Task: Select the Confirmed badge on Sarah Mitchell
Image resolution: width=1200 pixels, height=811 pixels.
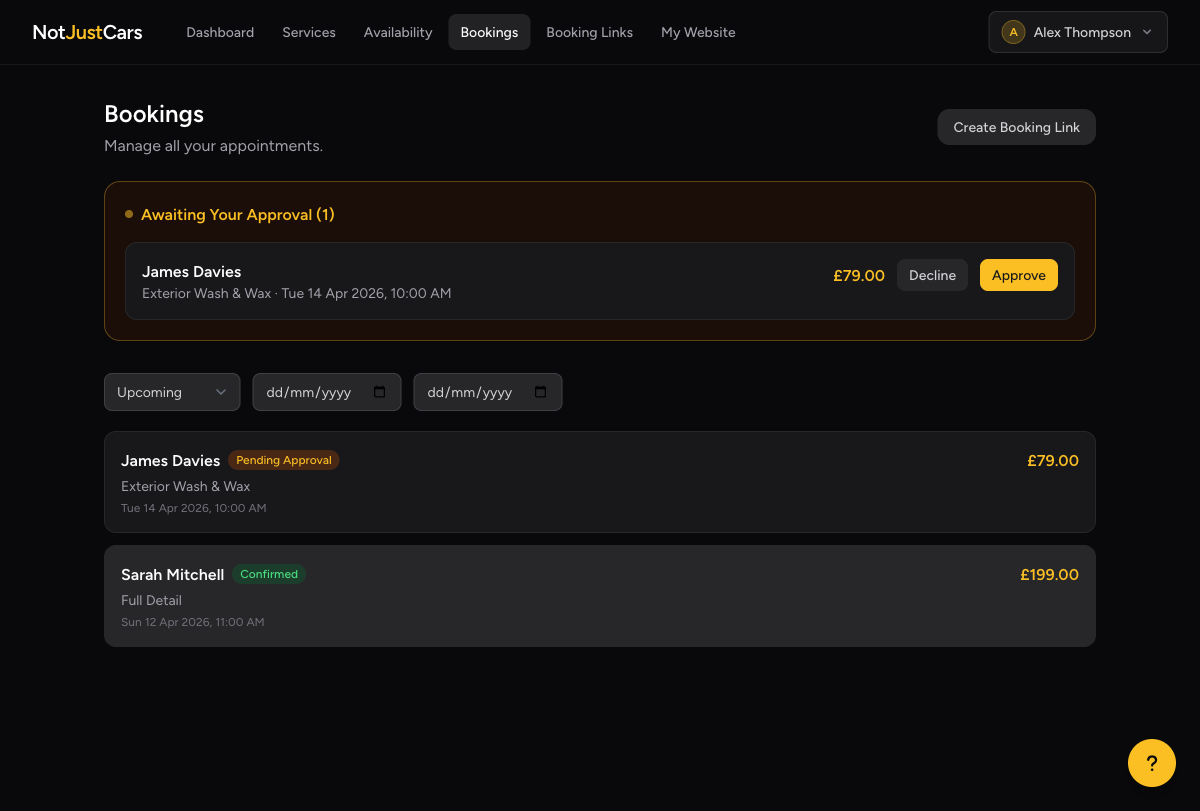Action: coord(269,574)
